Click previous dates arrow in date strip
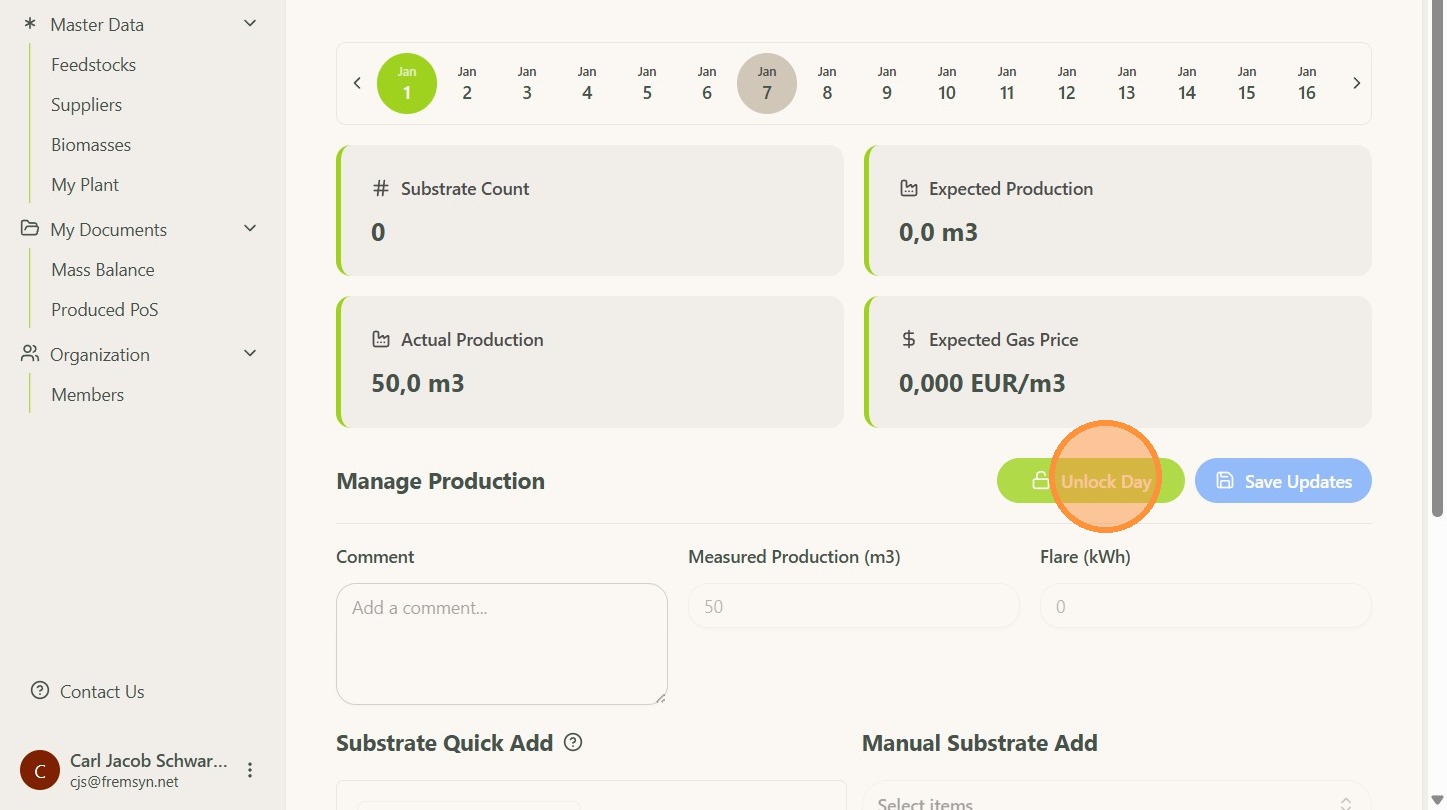Viewport: 1447px width, 810px height. coord(357,83)
